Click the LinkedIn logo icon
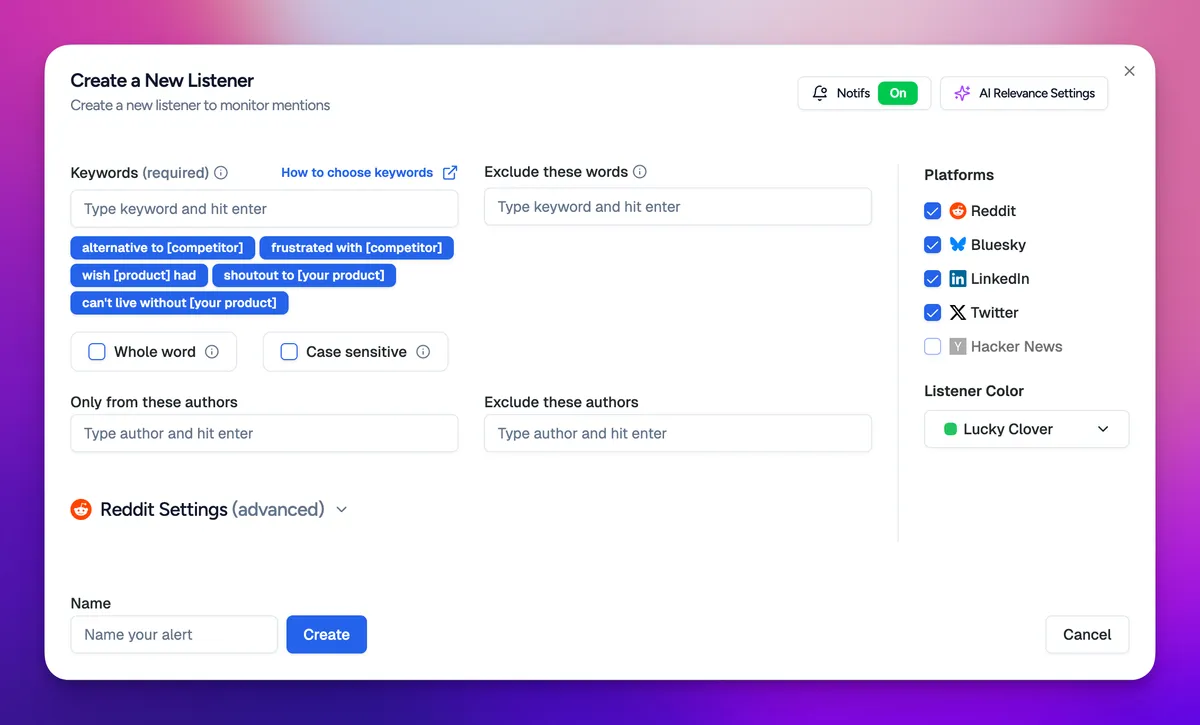 coord(958,279)
